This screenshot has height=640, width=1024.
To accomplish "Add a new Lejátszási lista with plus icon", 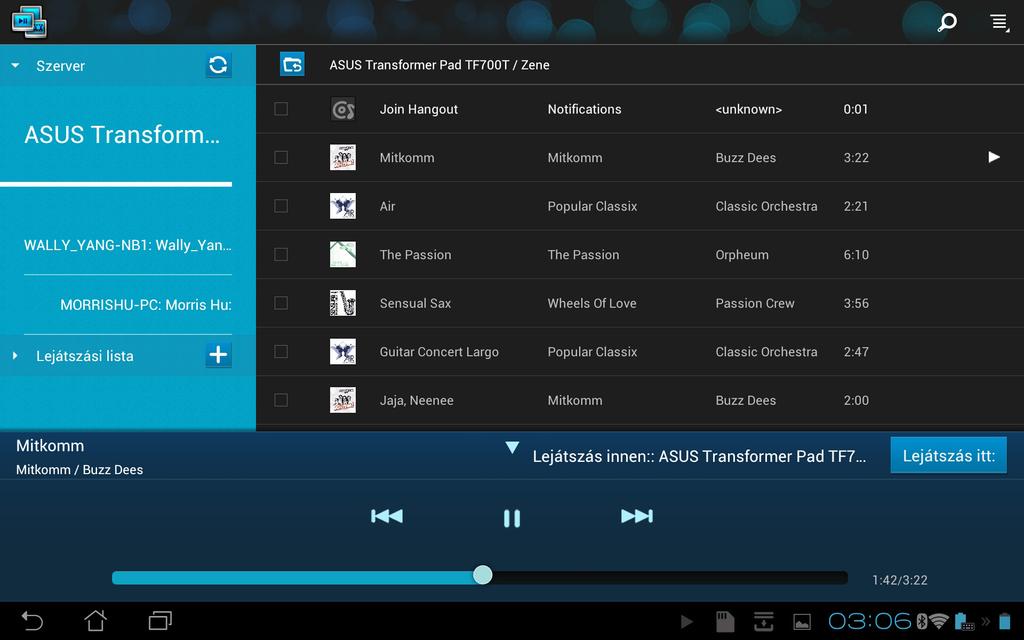I will pyautogui.click(x=218, y=355).
